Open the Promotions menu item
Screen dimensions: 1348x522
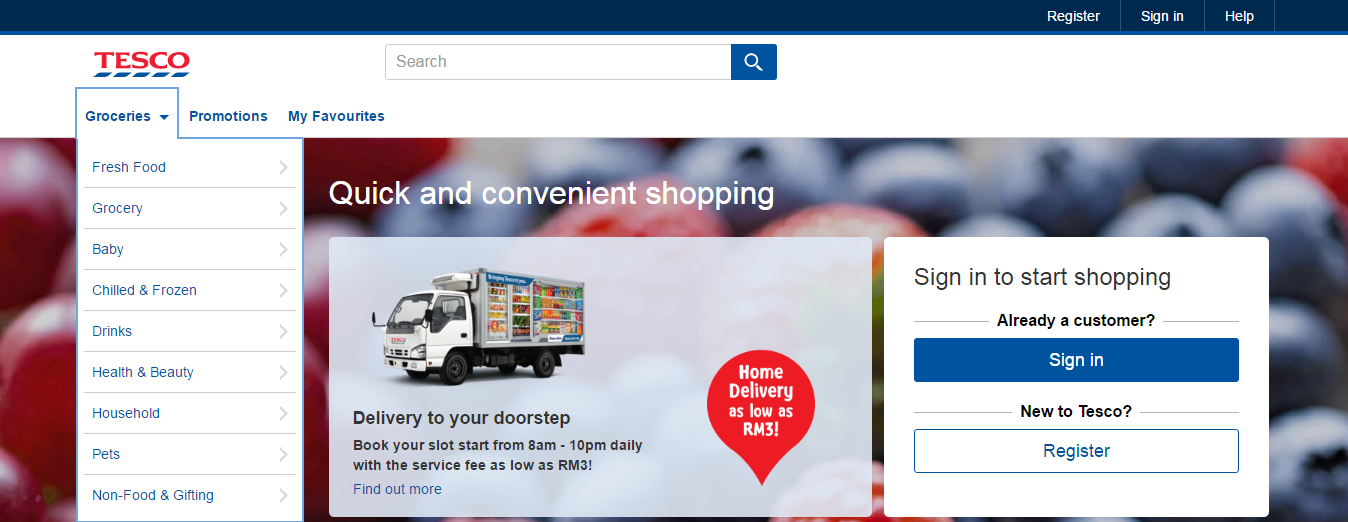pos(228,116)
